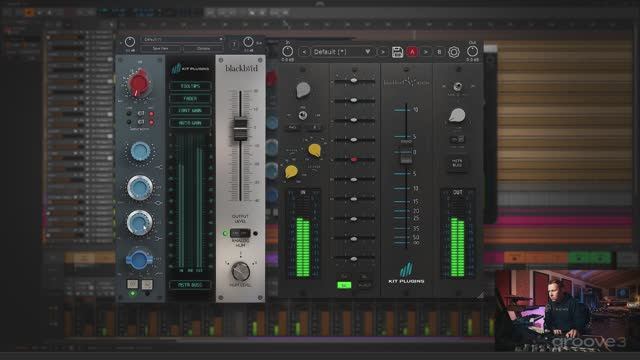The height and width of the screenshot is (360, 640).
Task: Select the FADER mode button
Action: 190,98
